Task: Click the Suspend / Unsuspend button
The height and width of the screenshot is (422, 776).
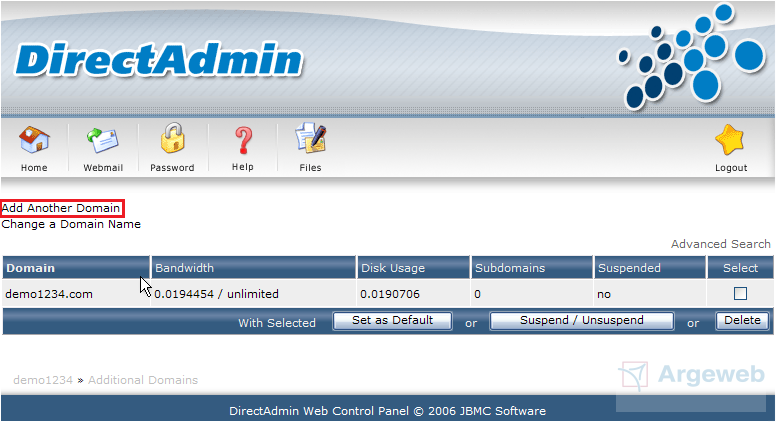Action: pyautogui.click(x=582, y=321)
